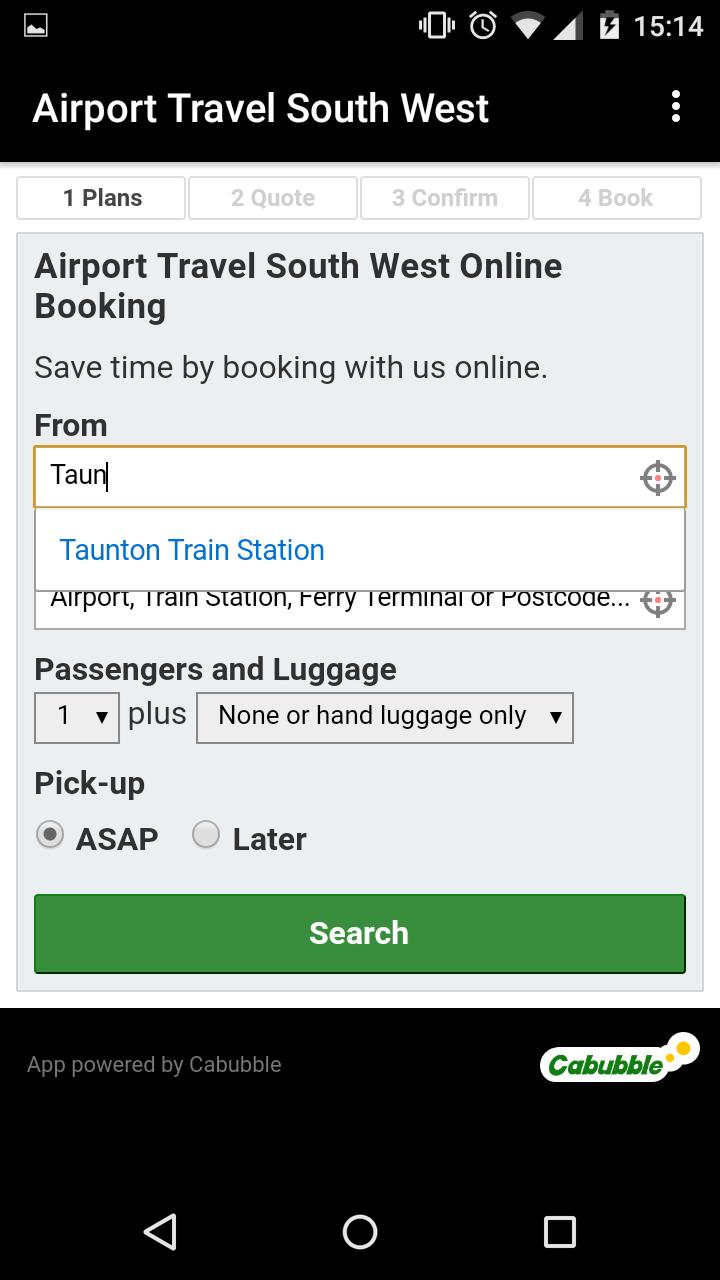This screenshot has height=1280, width=720.
Task: Open the three-dot overflow menu
Action: tap(676, 106)
